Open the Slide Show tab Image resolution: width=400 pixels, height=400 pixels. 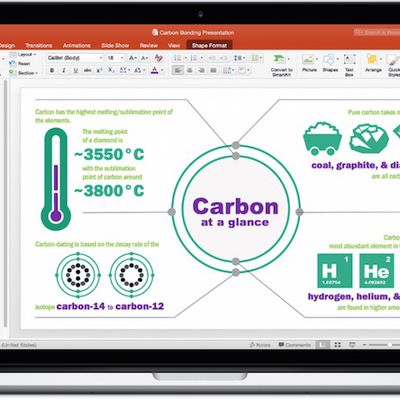[x=115, y=46]
